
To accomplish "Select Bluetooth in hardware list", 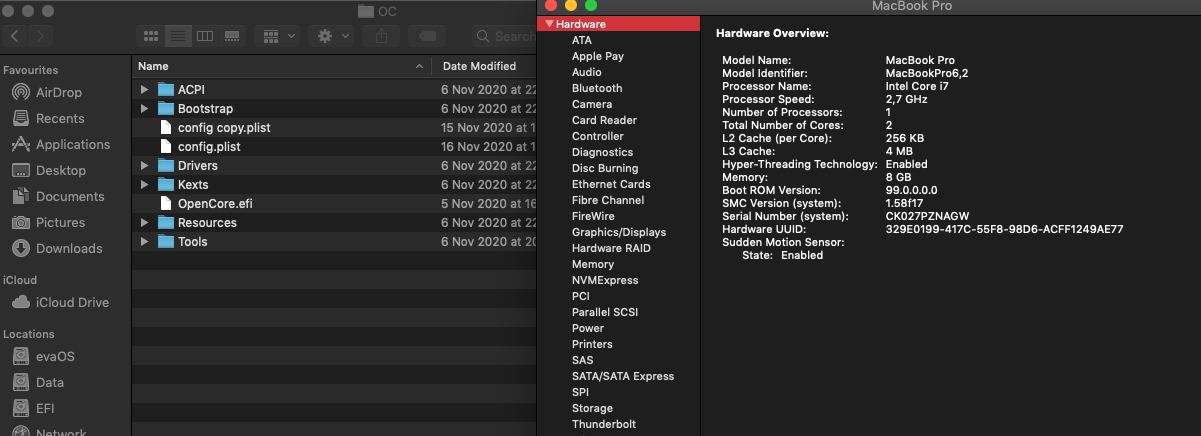I will pos(597,88).
